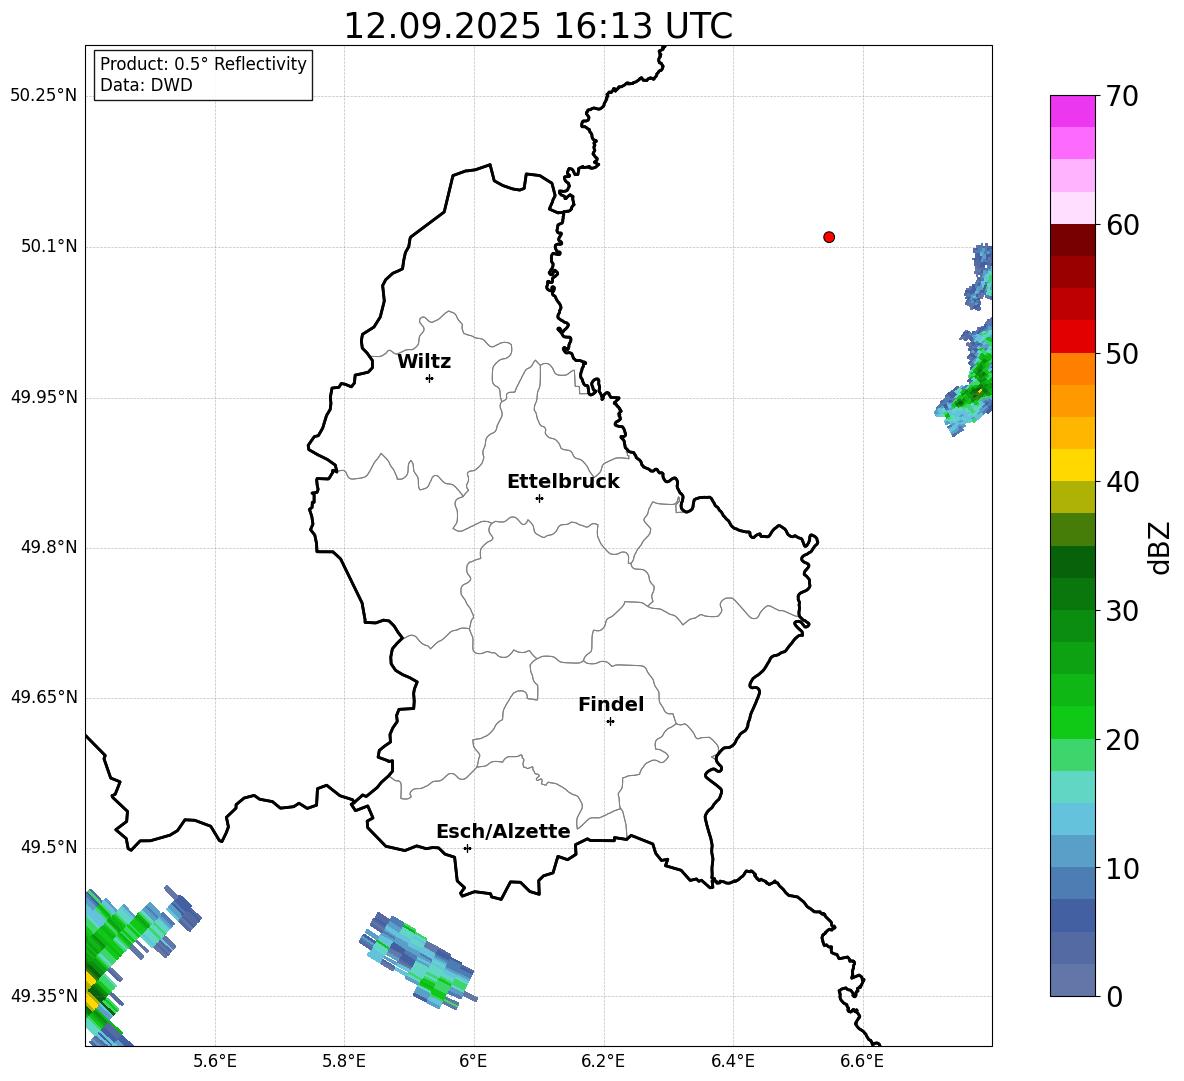1184x1081 pixels.
Task: Click the Findel station cross marker
Action: [610, 722]
